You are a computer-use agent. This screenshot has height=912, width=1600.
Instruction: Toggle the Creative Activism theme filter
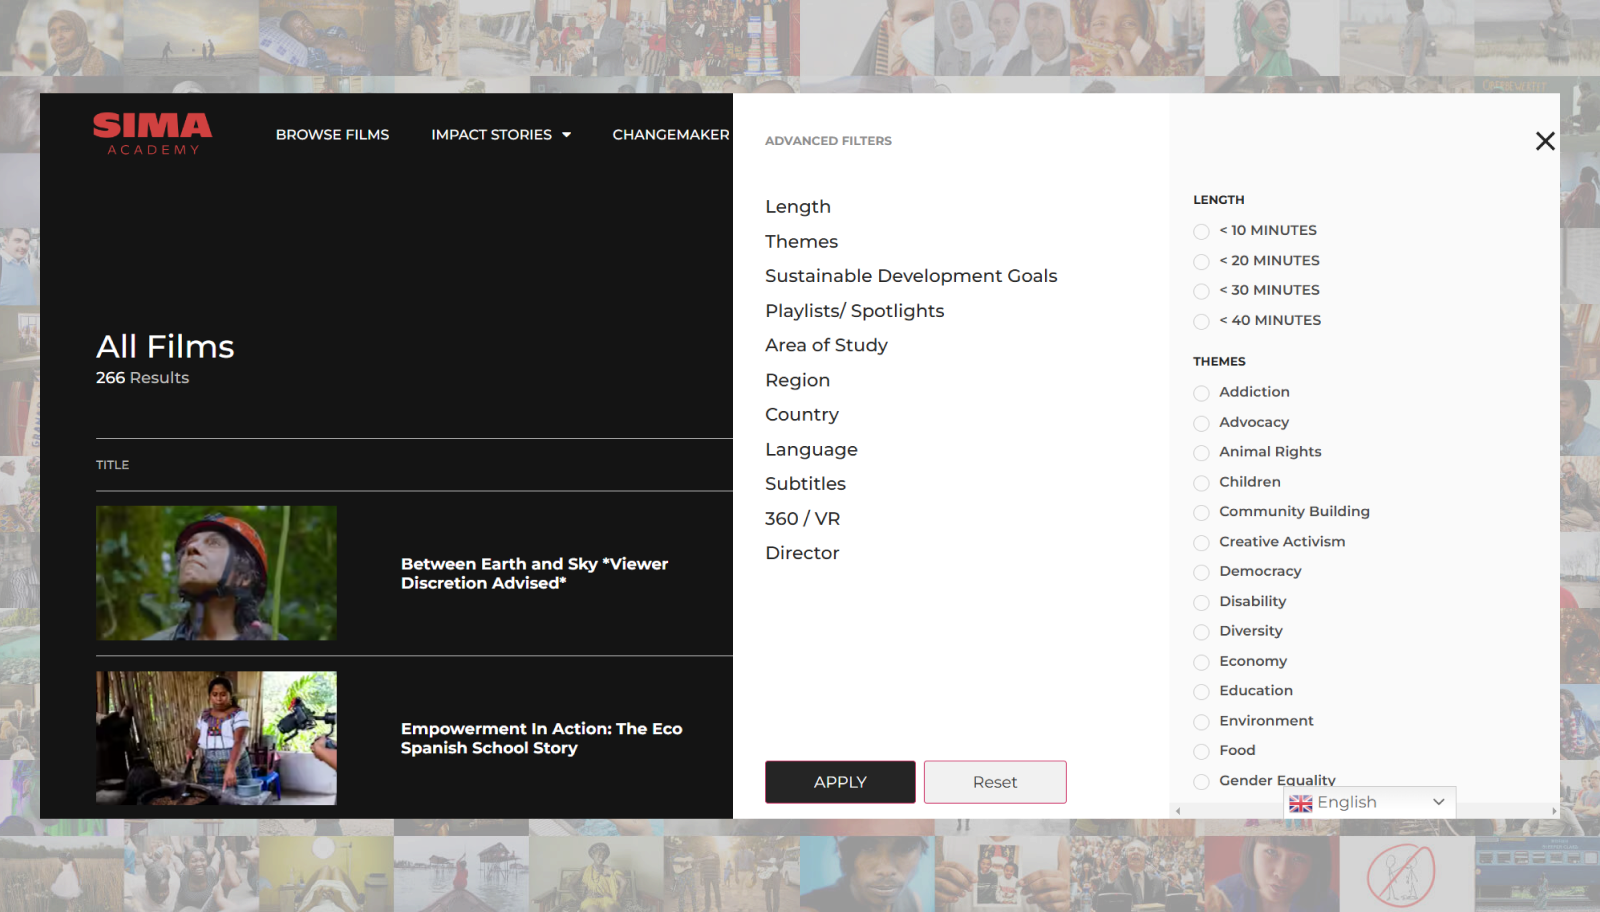coord(1201,543)
